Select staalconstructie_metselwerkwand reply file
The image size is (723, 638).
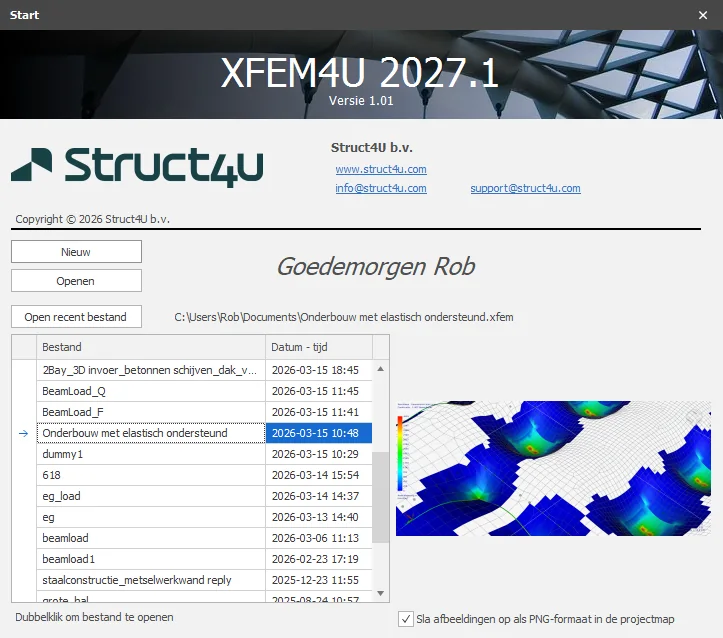(151, 580)
